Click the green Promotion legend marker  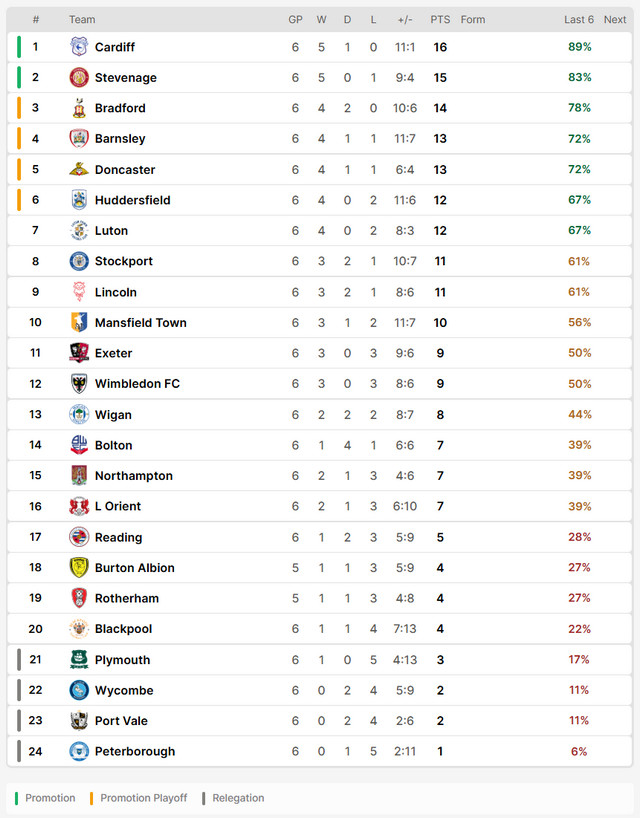(16, 798)
